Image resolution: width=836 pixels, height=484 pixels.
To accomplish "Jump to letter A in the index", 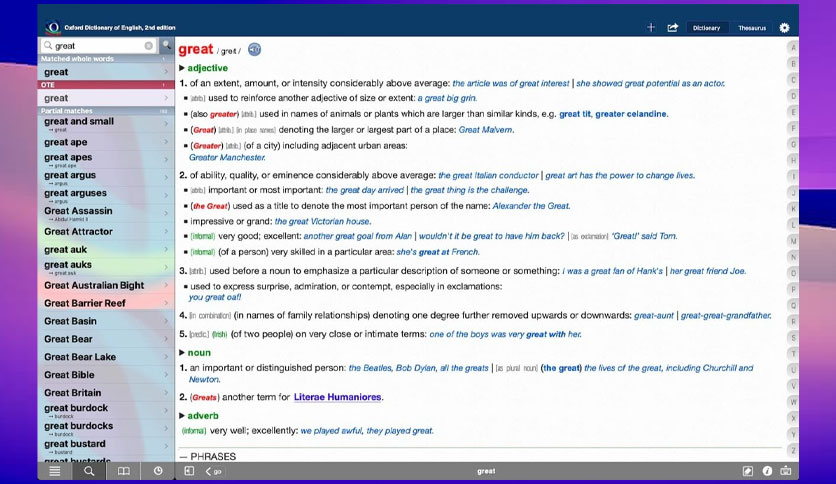I will [x=793, y=47].
